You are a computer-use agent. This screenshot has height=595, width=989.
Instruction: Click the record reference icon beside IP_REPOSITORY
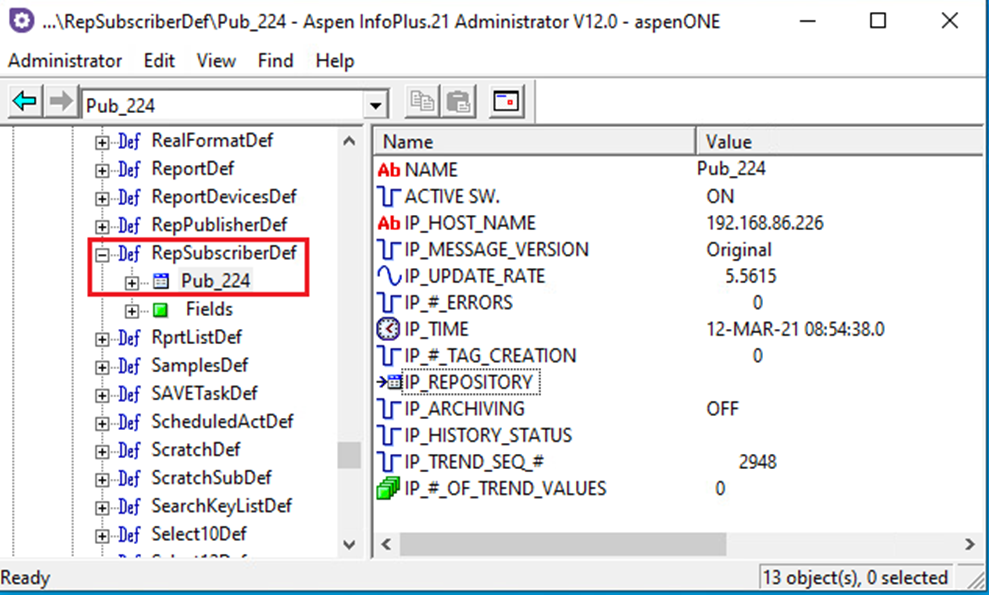[389, 382]
